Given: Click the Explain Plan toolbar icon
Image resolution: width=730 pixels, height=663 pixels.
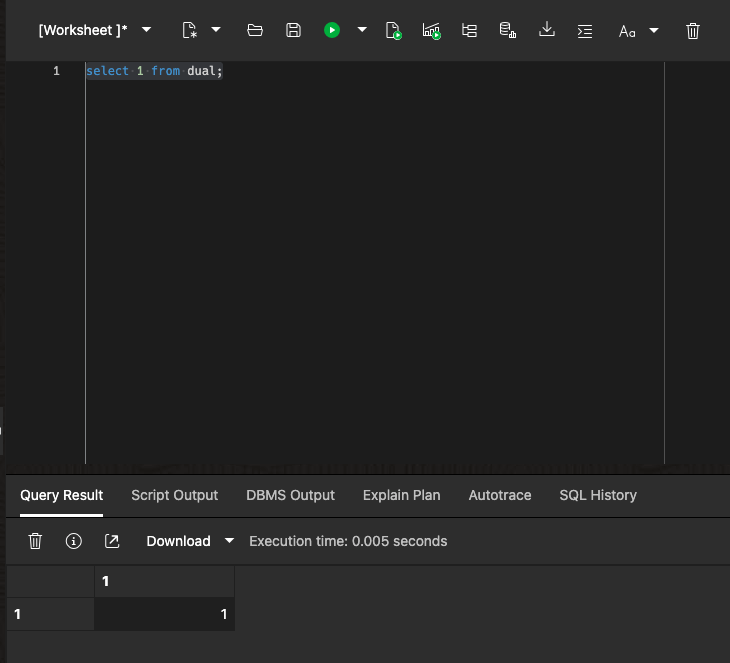Looking at the screenshot, I should (469, 31).
